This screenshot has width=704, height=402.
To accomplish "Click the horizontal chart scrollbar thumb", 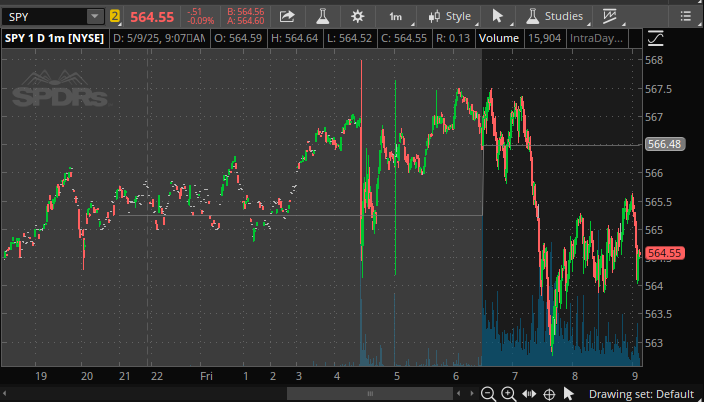I will pos(370,393).
